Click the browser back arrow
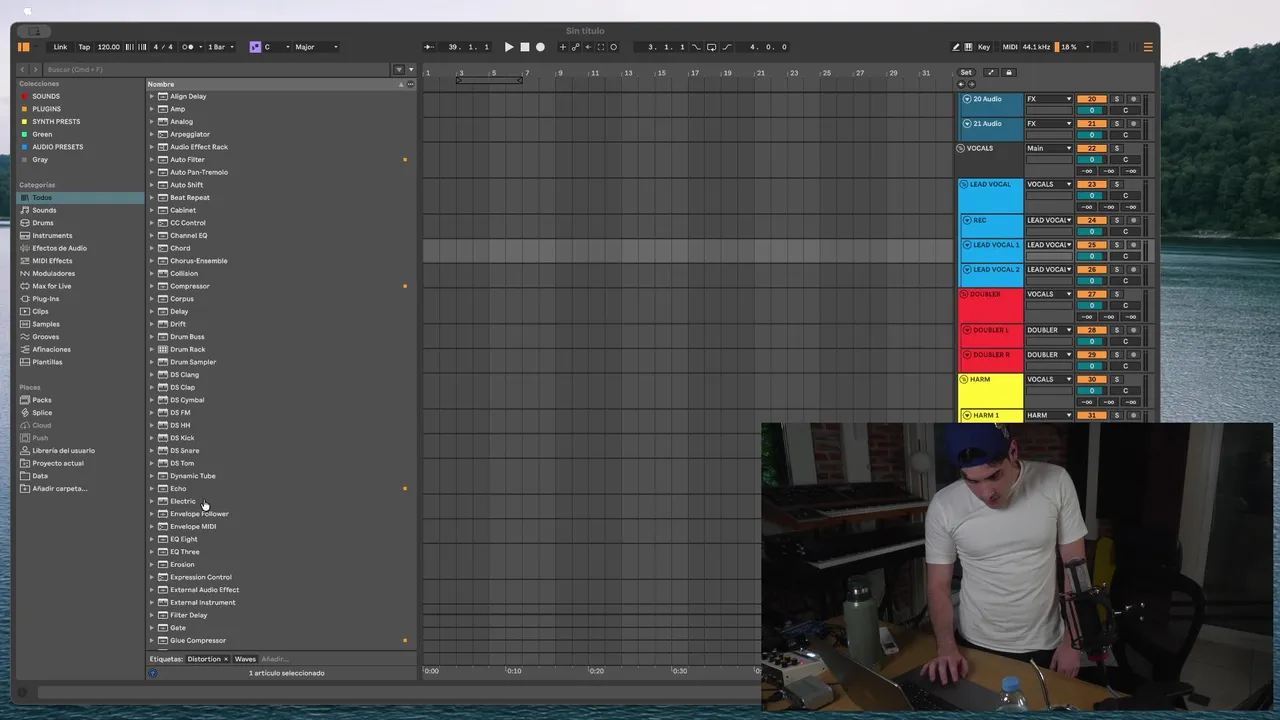Viewport: 1280px width, 720px height. (x=23, y=69)
